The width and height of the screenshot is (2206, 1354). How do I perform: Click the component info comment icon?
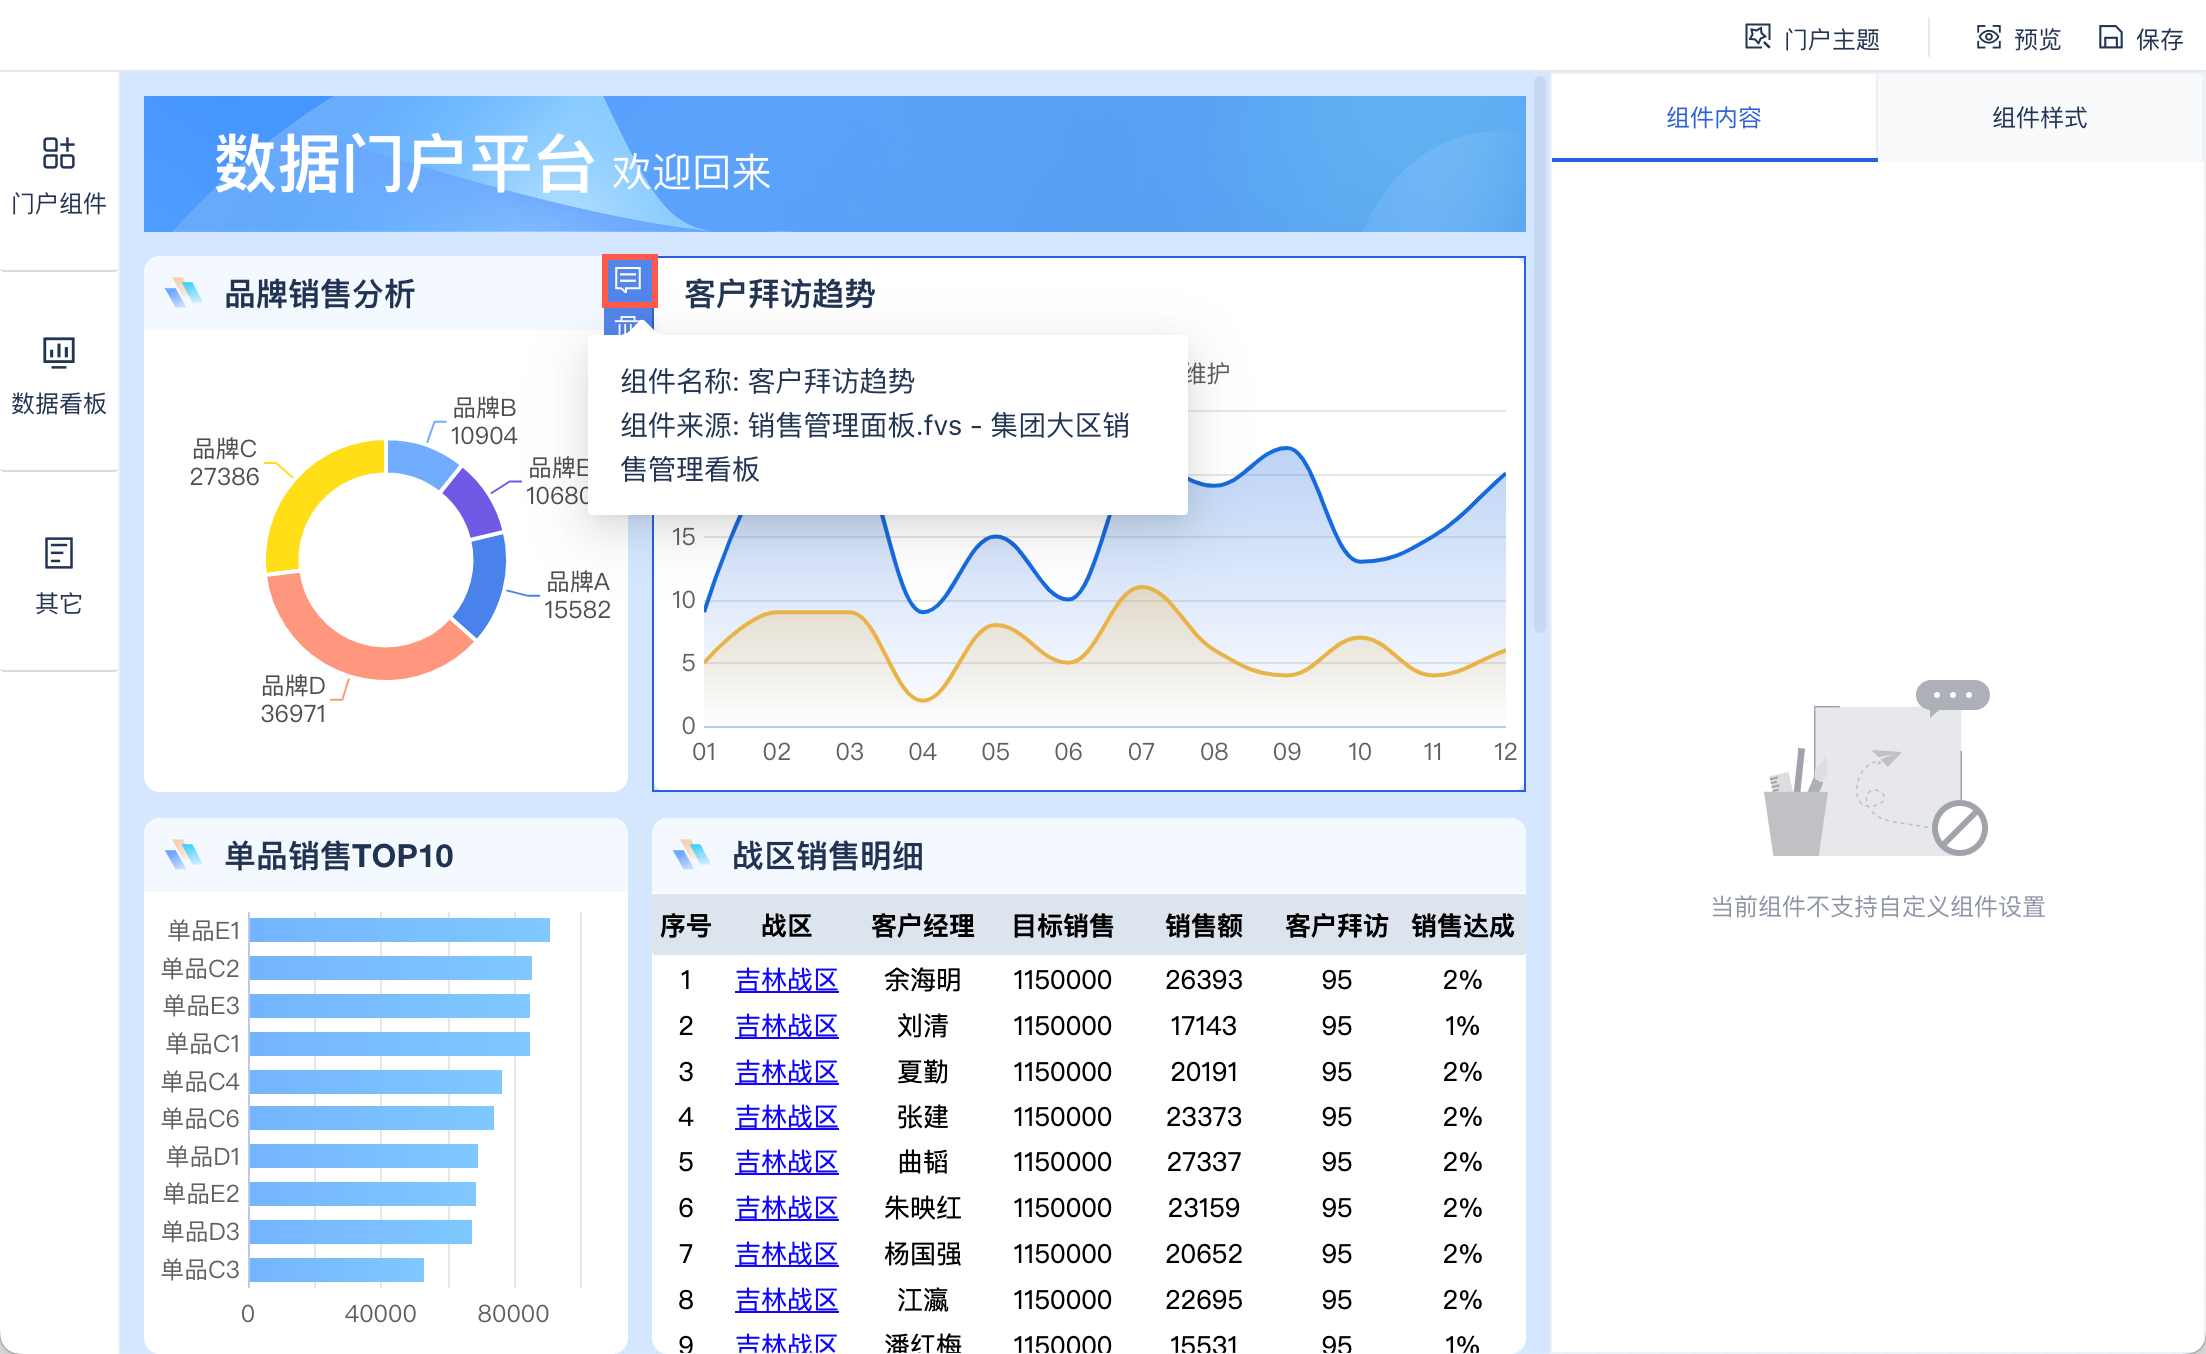(x=628, y=281)
